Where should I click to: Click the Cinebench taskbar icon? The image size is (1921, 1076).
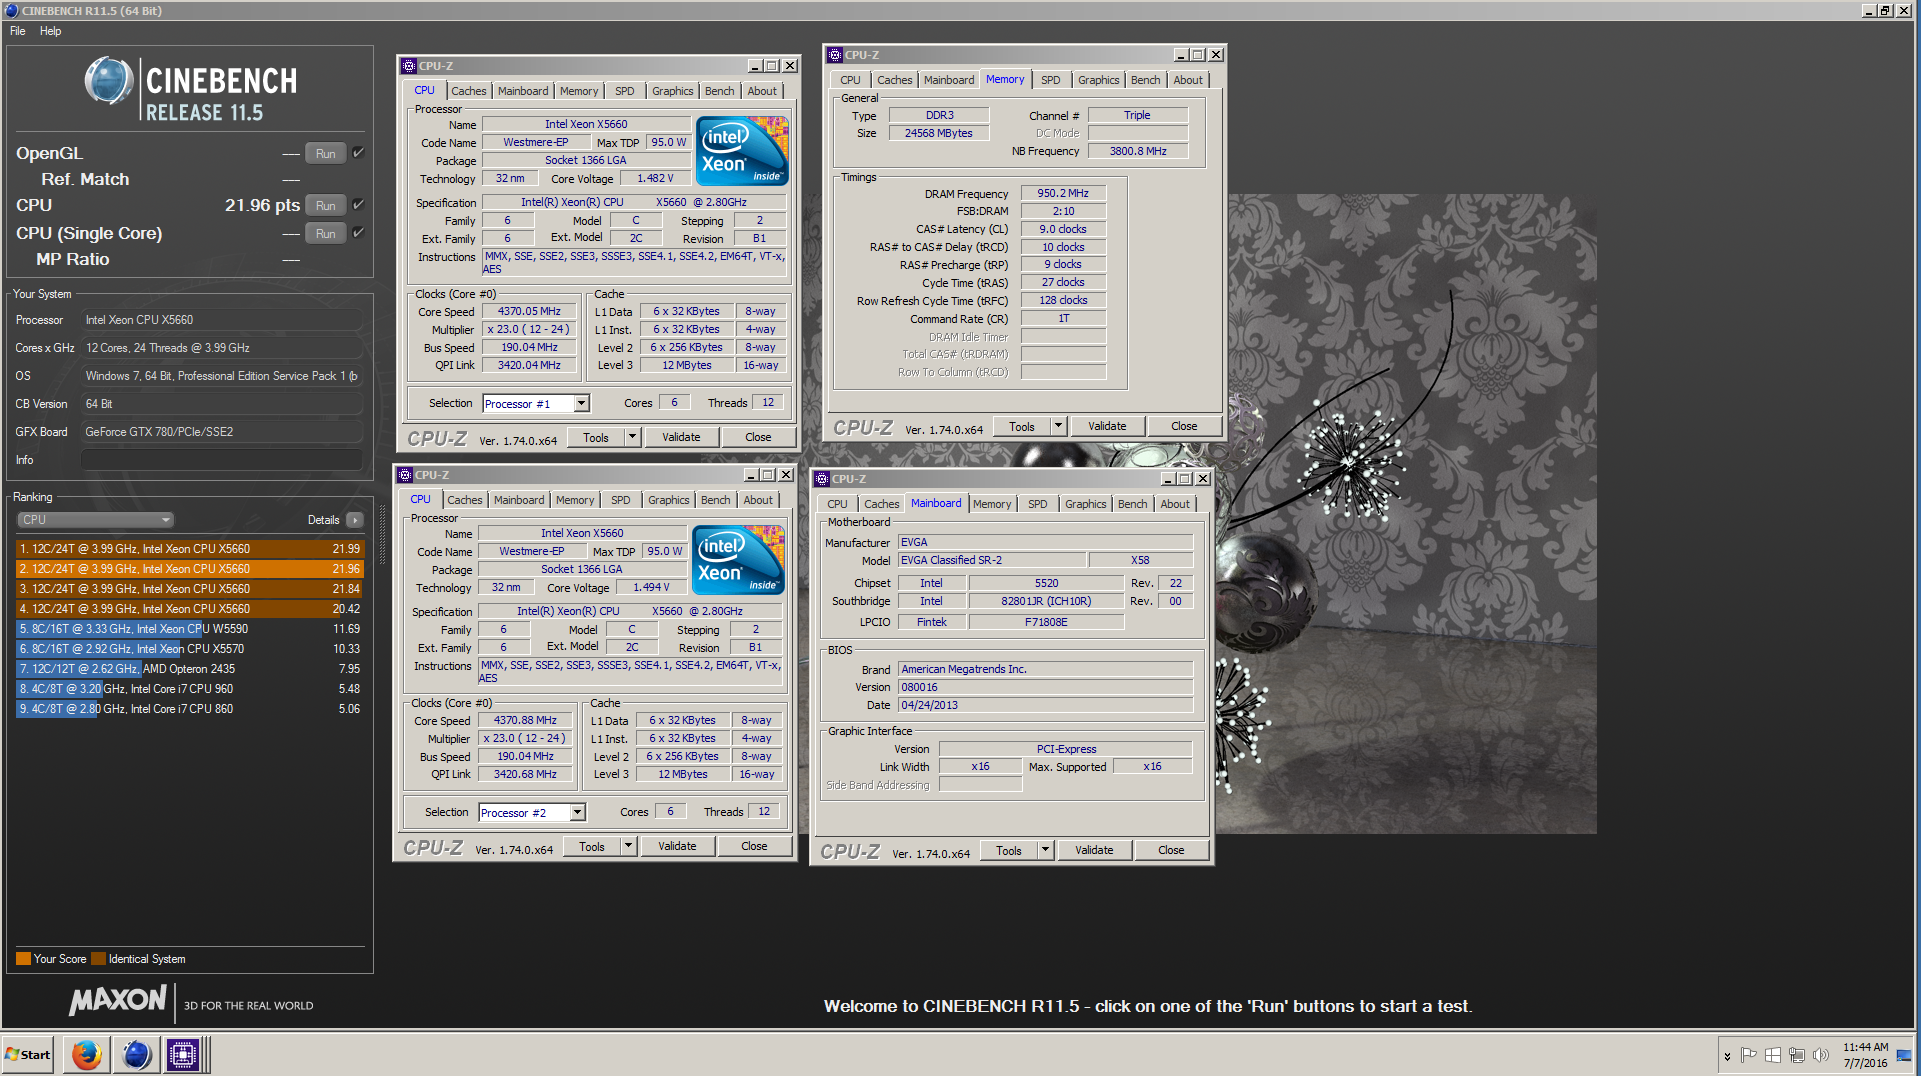tap(137, 1054)
